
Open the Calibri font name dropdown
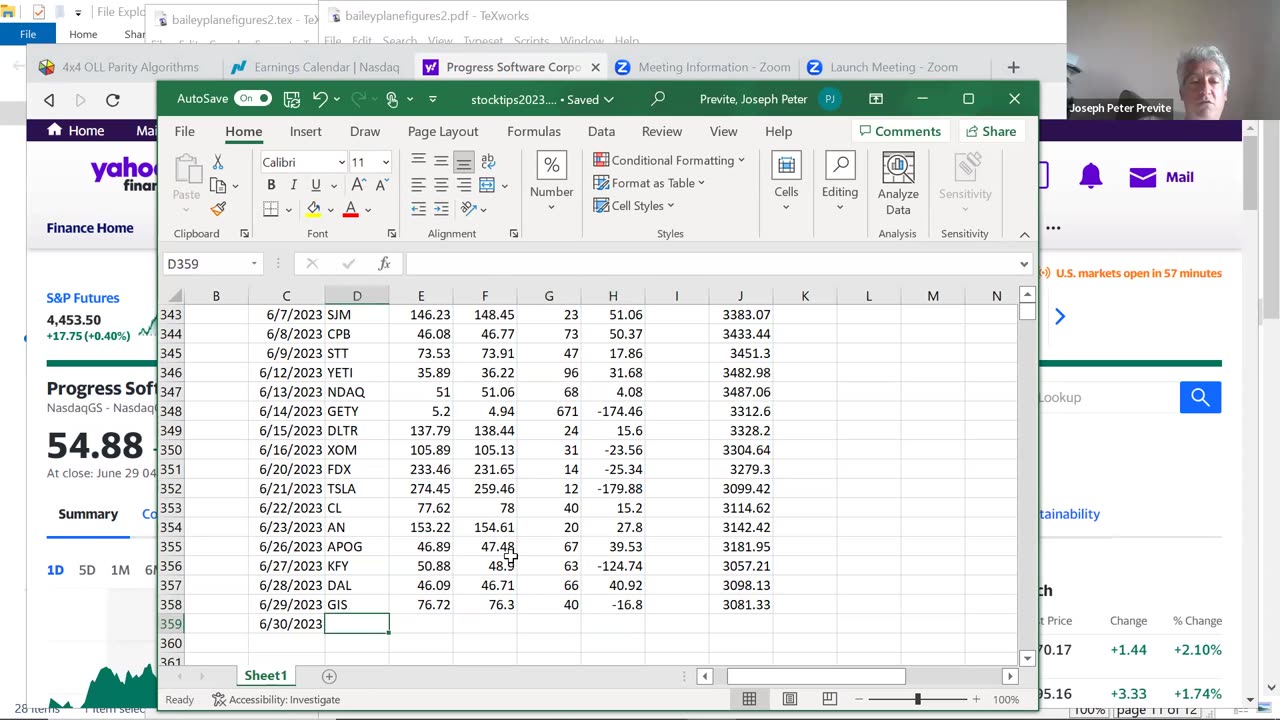click(x=341, y=162)
